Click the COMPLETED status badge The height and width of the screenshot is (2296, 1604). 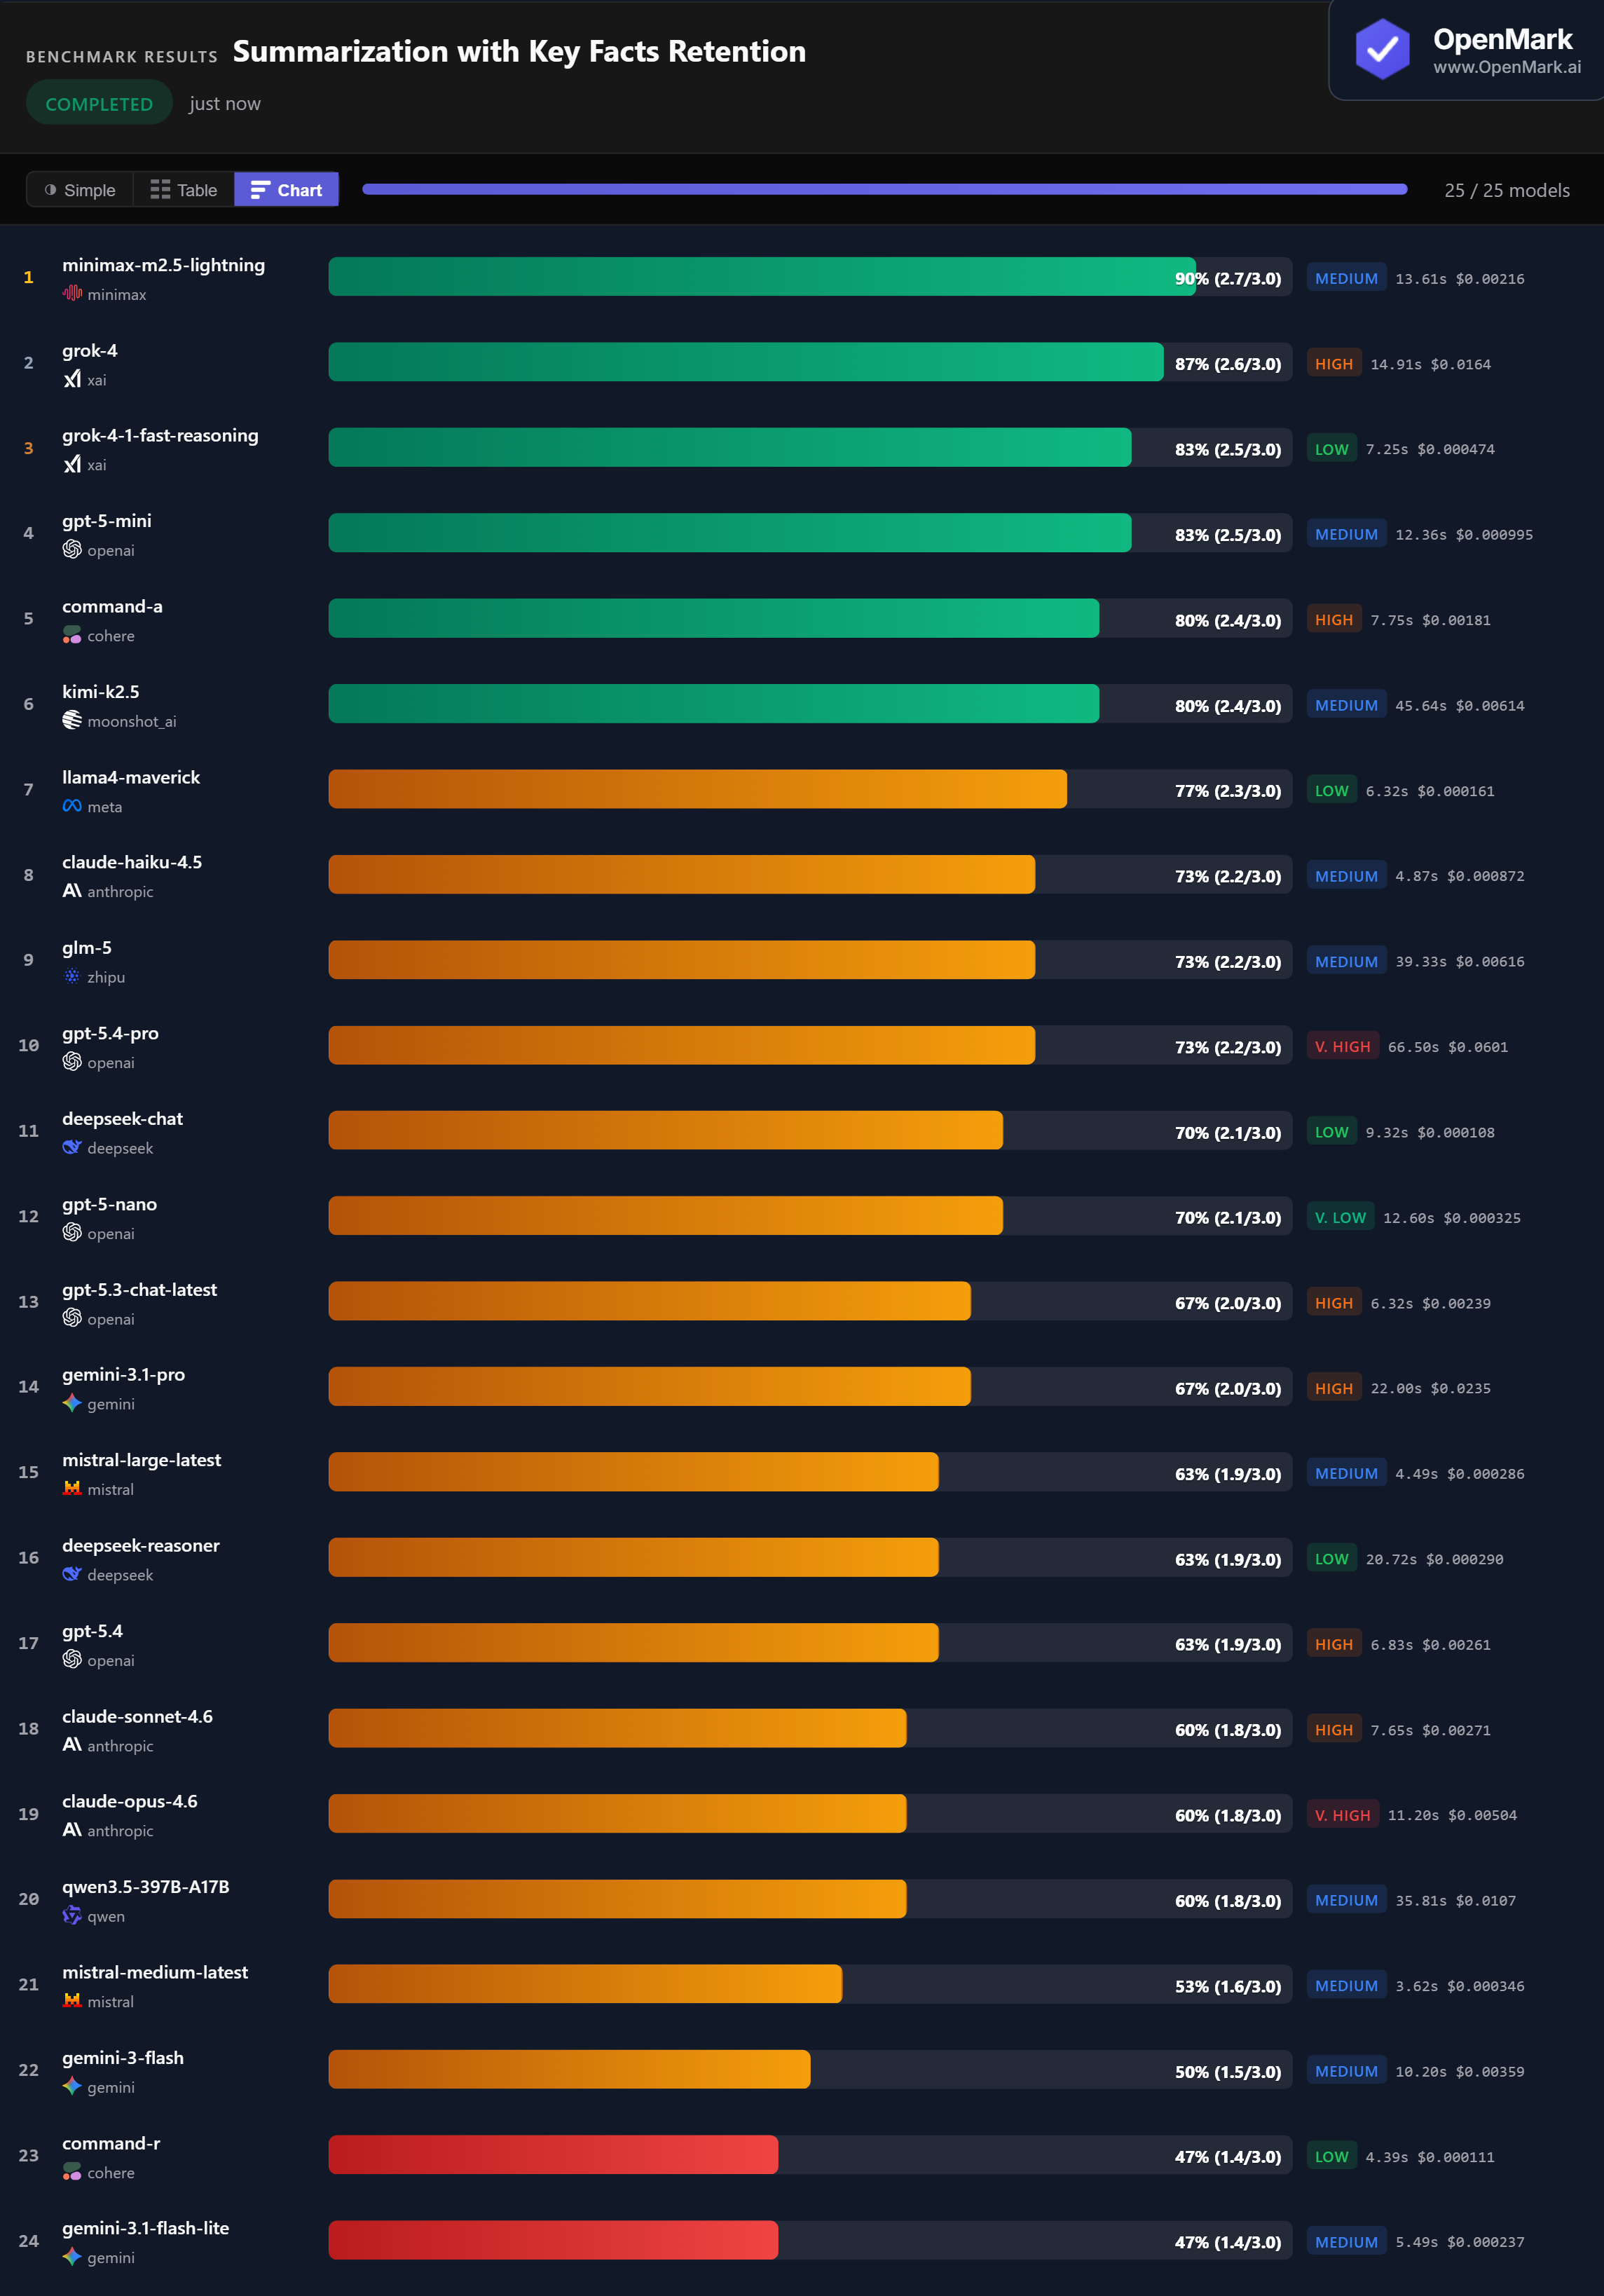[x=99, y=102]
